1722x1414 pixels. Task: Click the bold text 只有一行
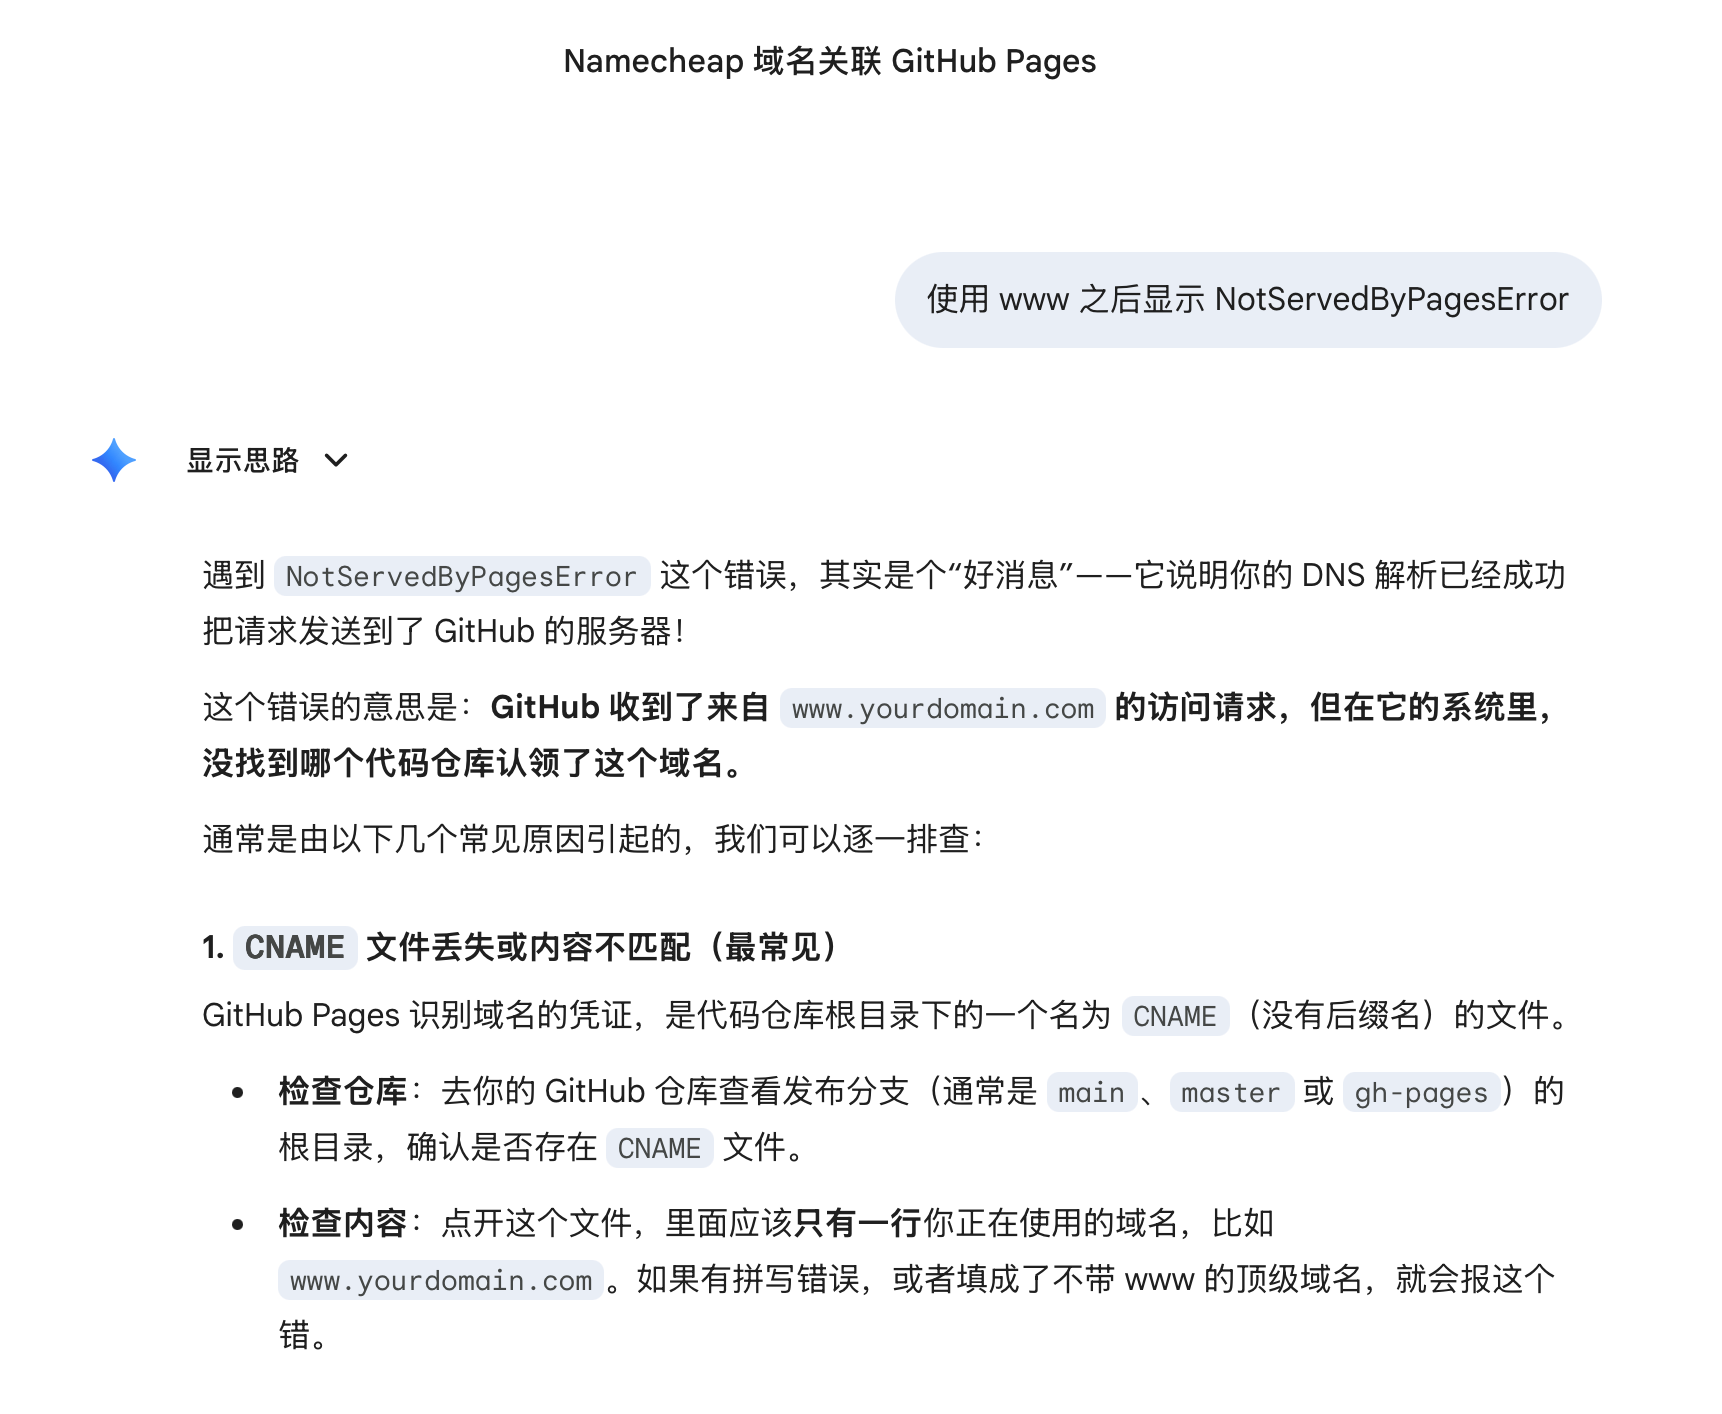pyautogui.click(x=858, y=1223)
